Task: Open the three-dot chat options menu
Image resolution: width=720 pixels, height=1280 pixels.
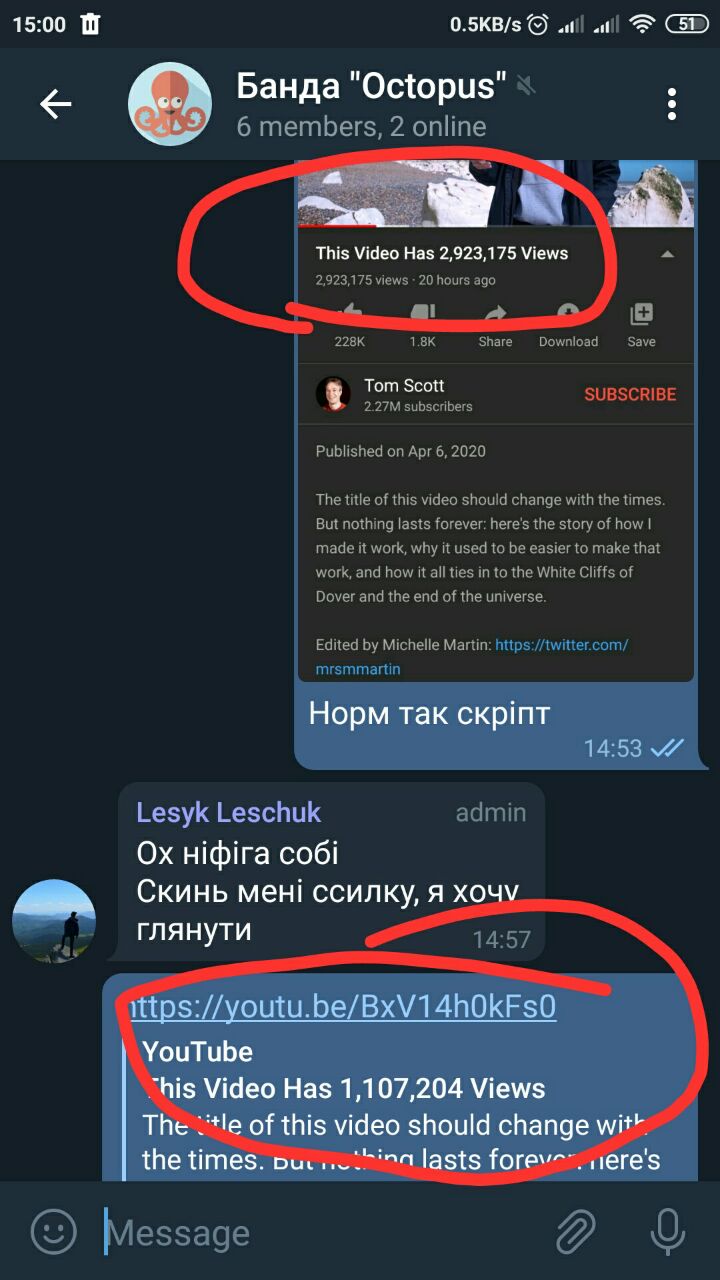Action: (672, 104)
